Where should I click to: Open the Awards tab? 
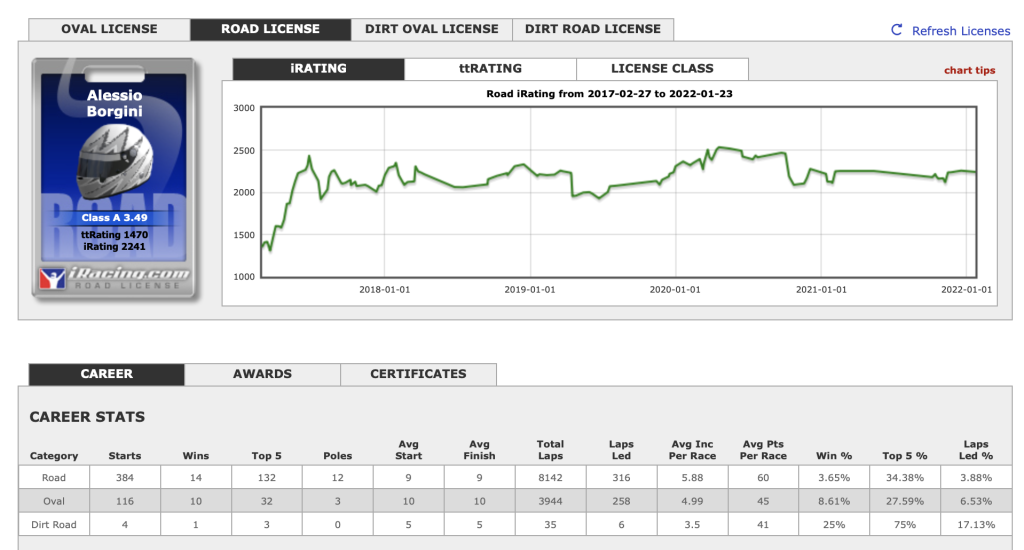point(263,374)
